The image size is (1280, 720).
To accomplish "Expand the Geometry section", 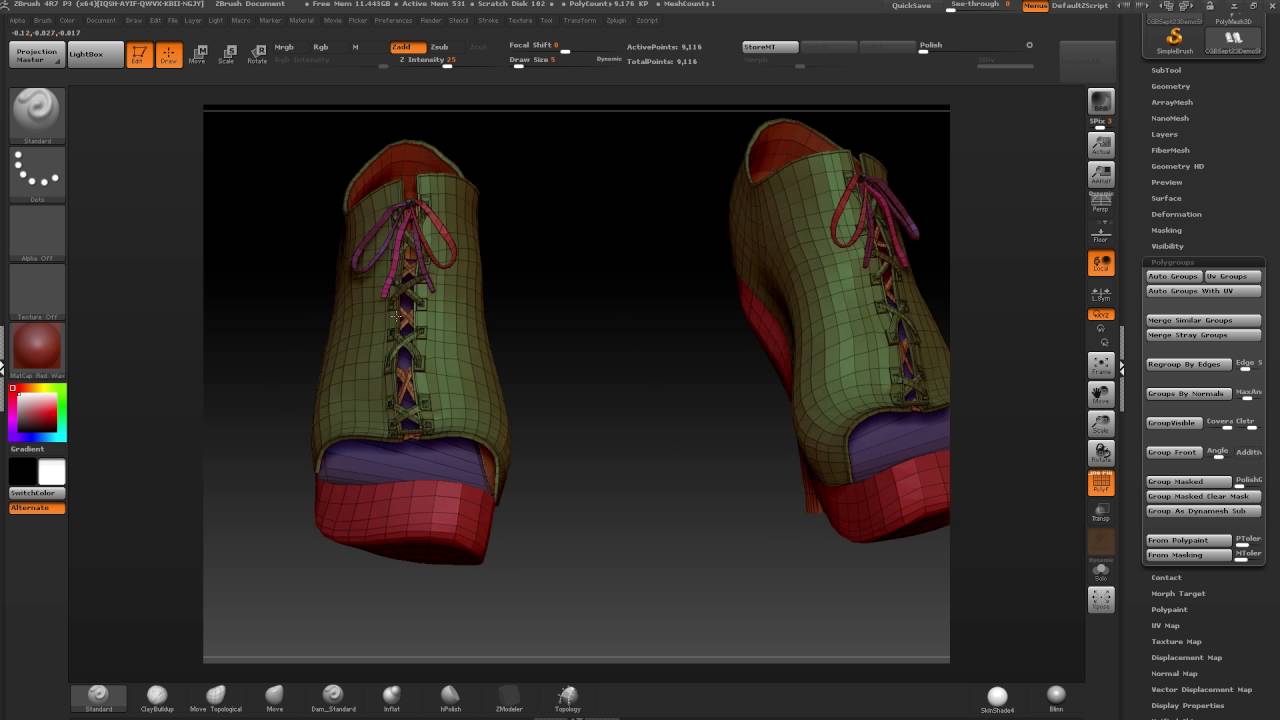I will point(1170,86).
